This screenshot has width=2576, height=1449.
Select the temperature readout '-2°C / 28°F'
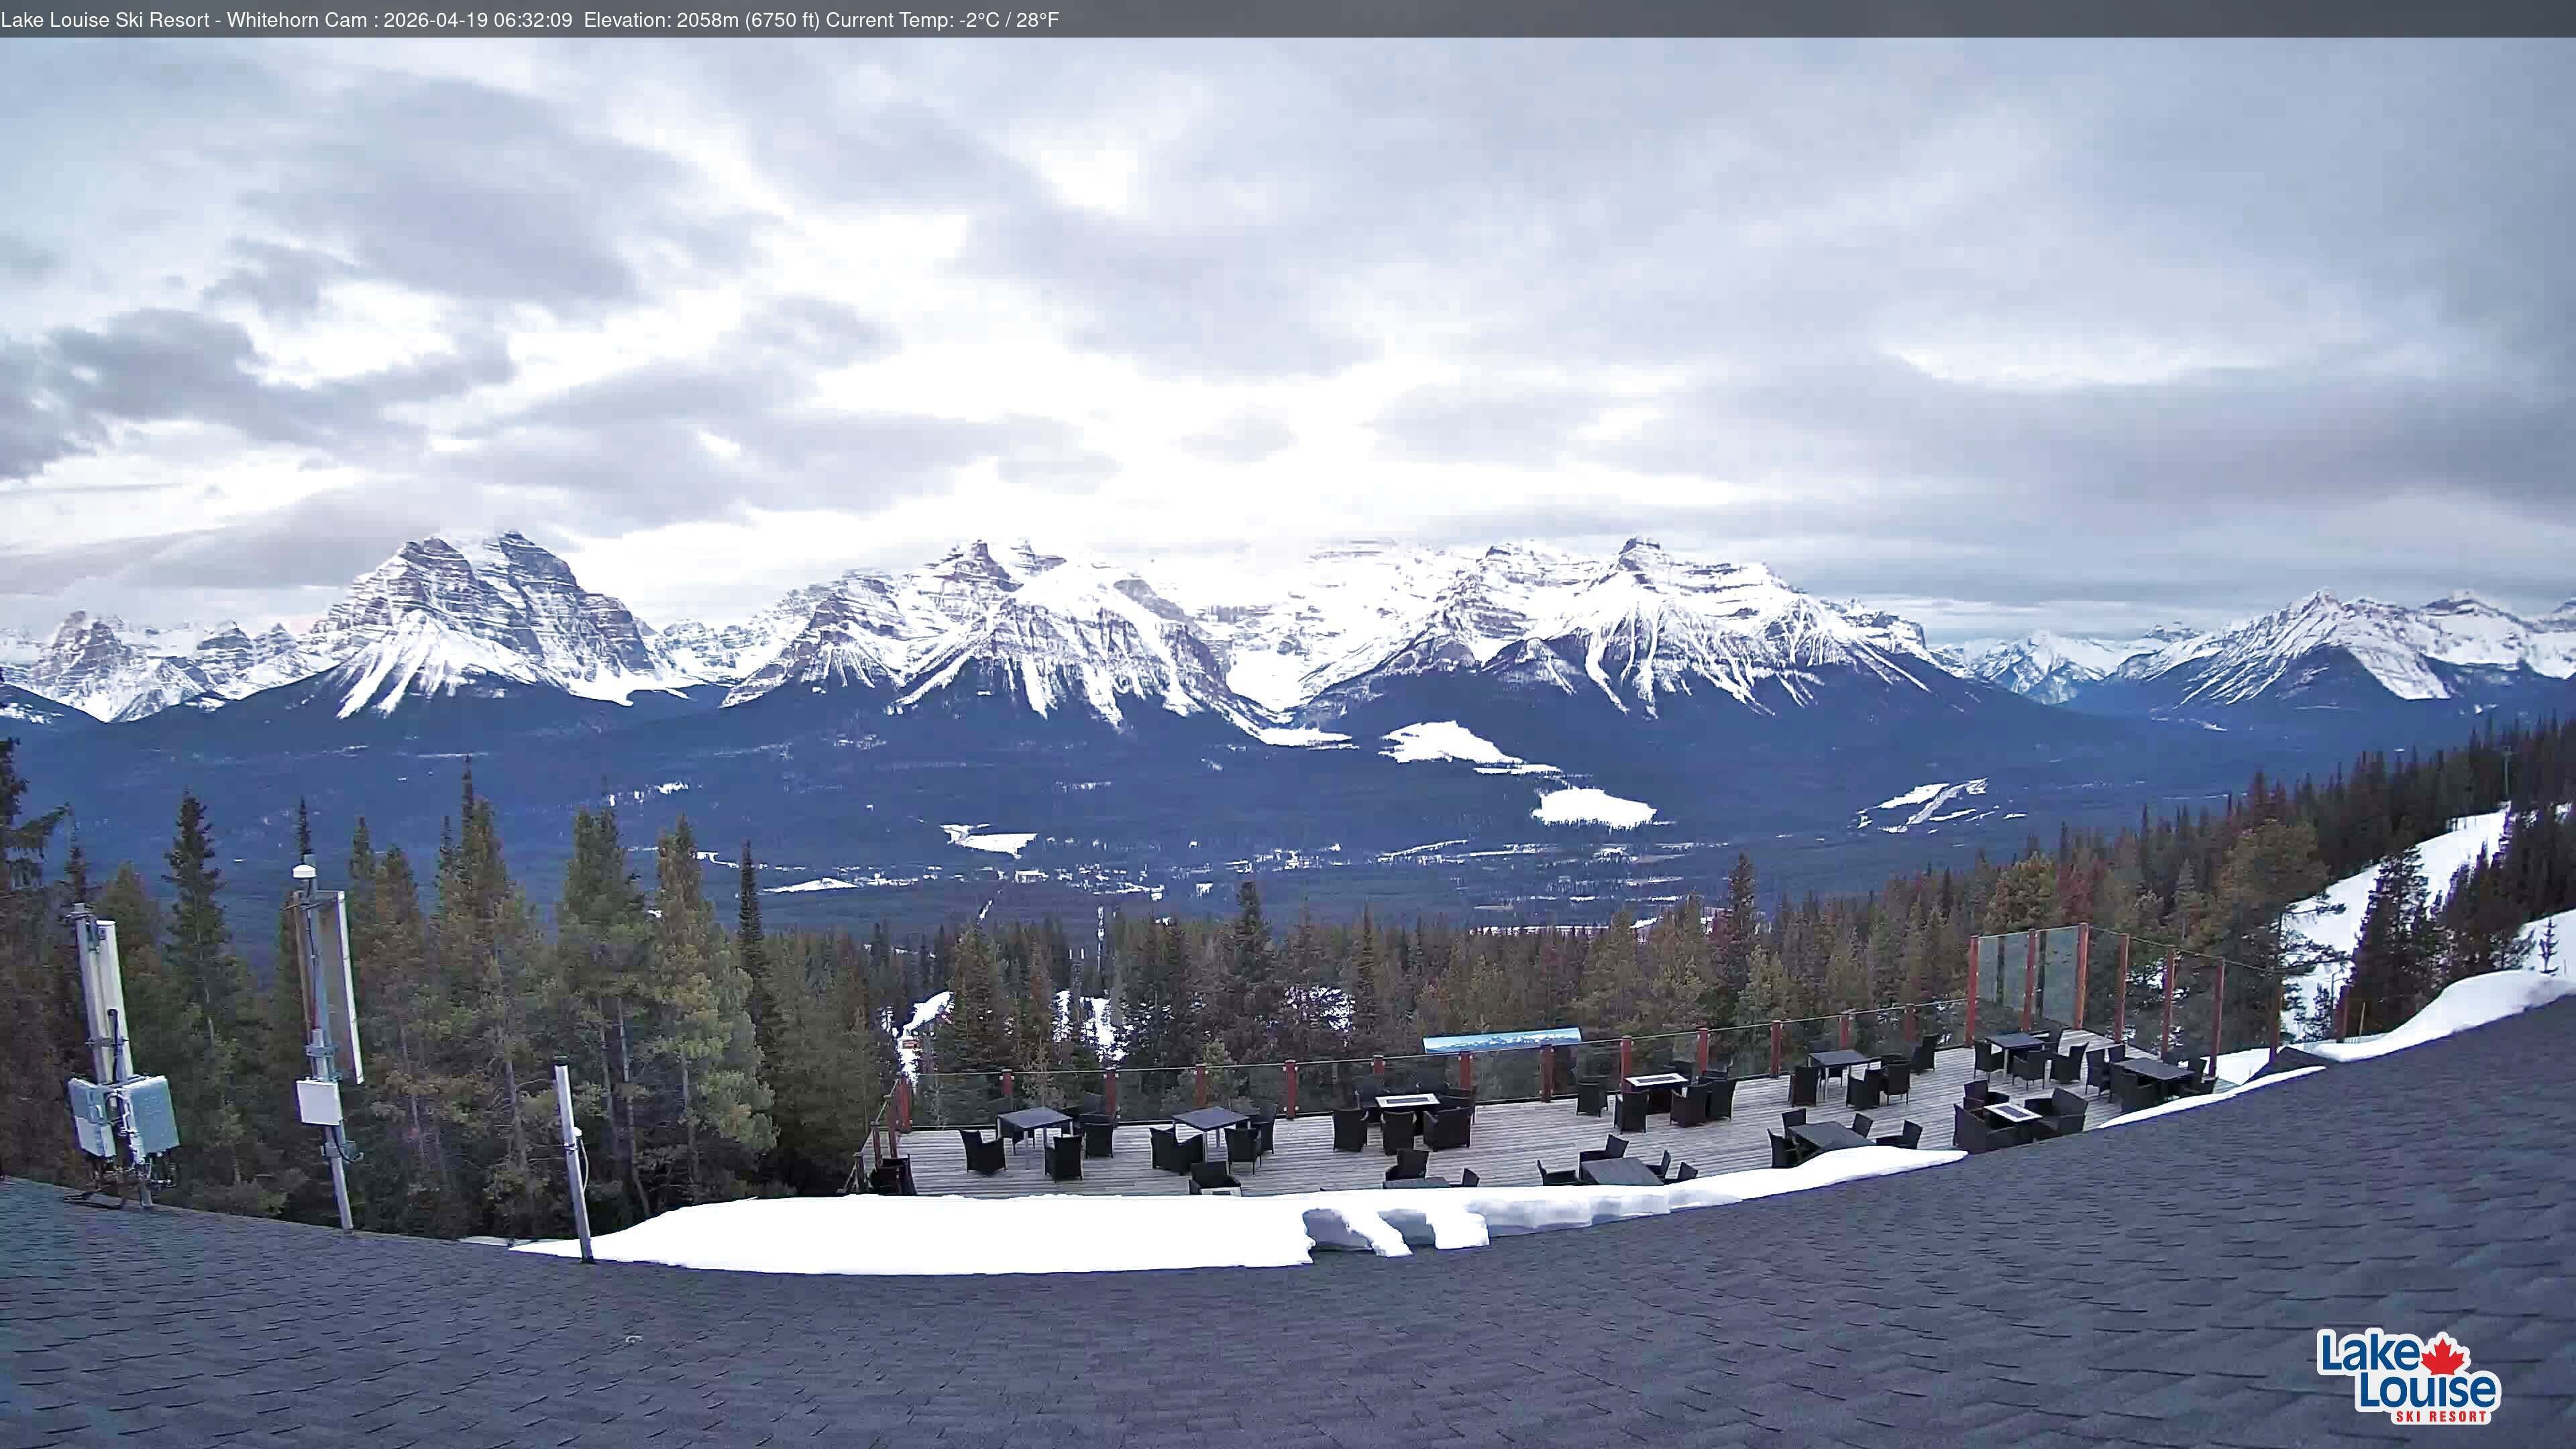[1008, 18]
